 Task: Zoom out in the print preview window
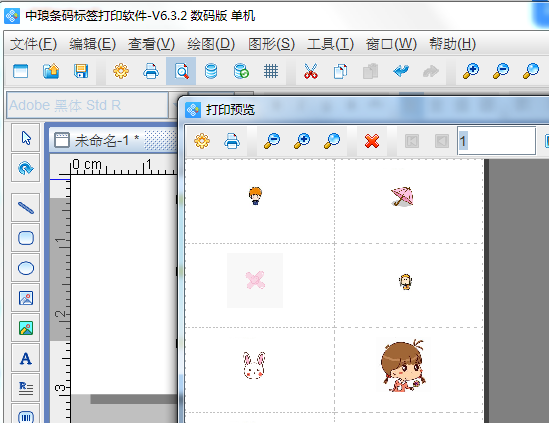pyautogui.click(x=272, y=141)
